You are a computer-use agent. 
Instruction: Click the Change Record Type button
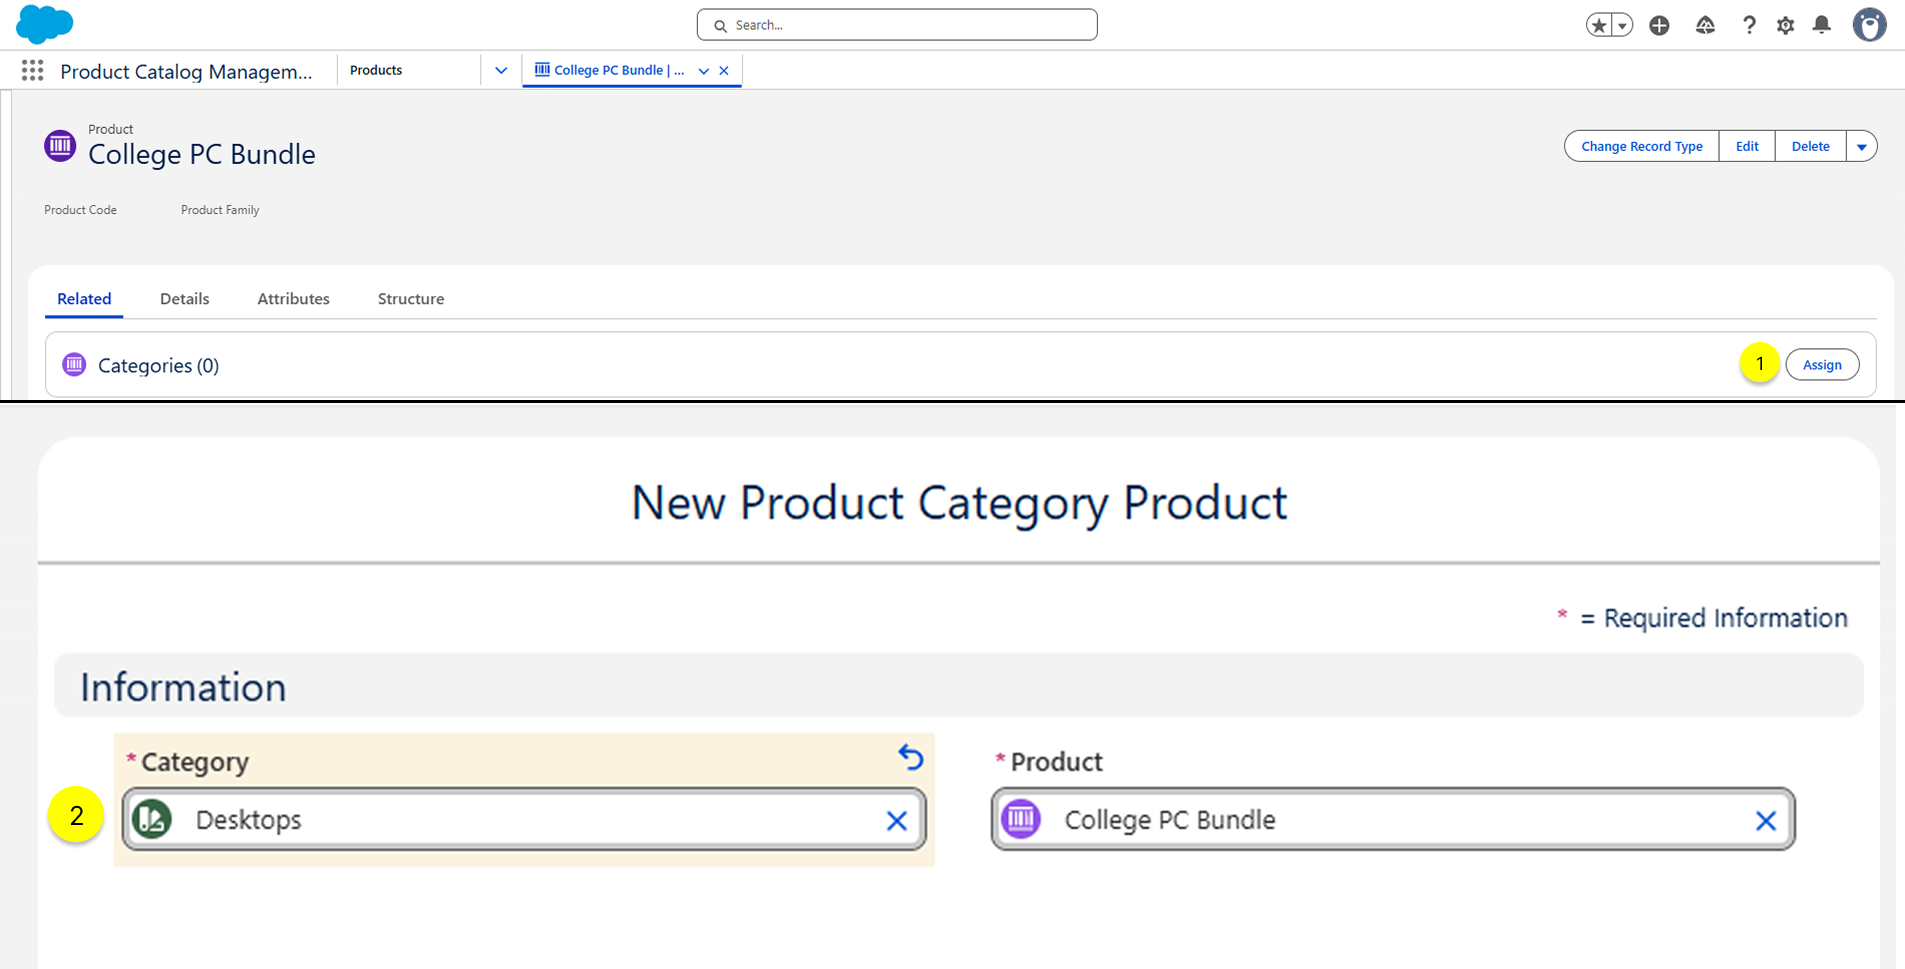pyautogui.click(x=1641, y=147)
